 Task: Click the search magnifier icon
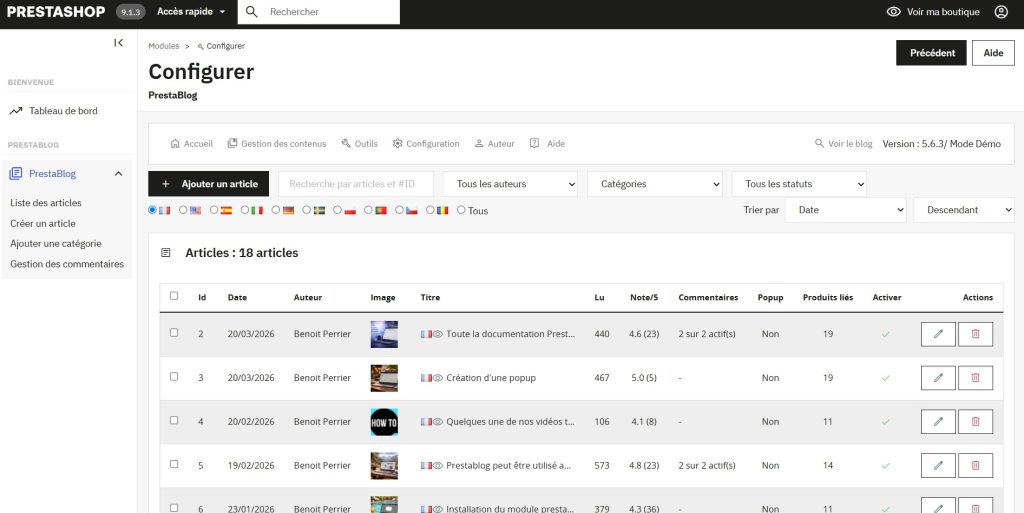tap(251, 12)
